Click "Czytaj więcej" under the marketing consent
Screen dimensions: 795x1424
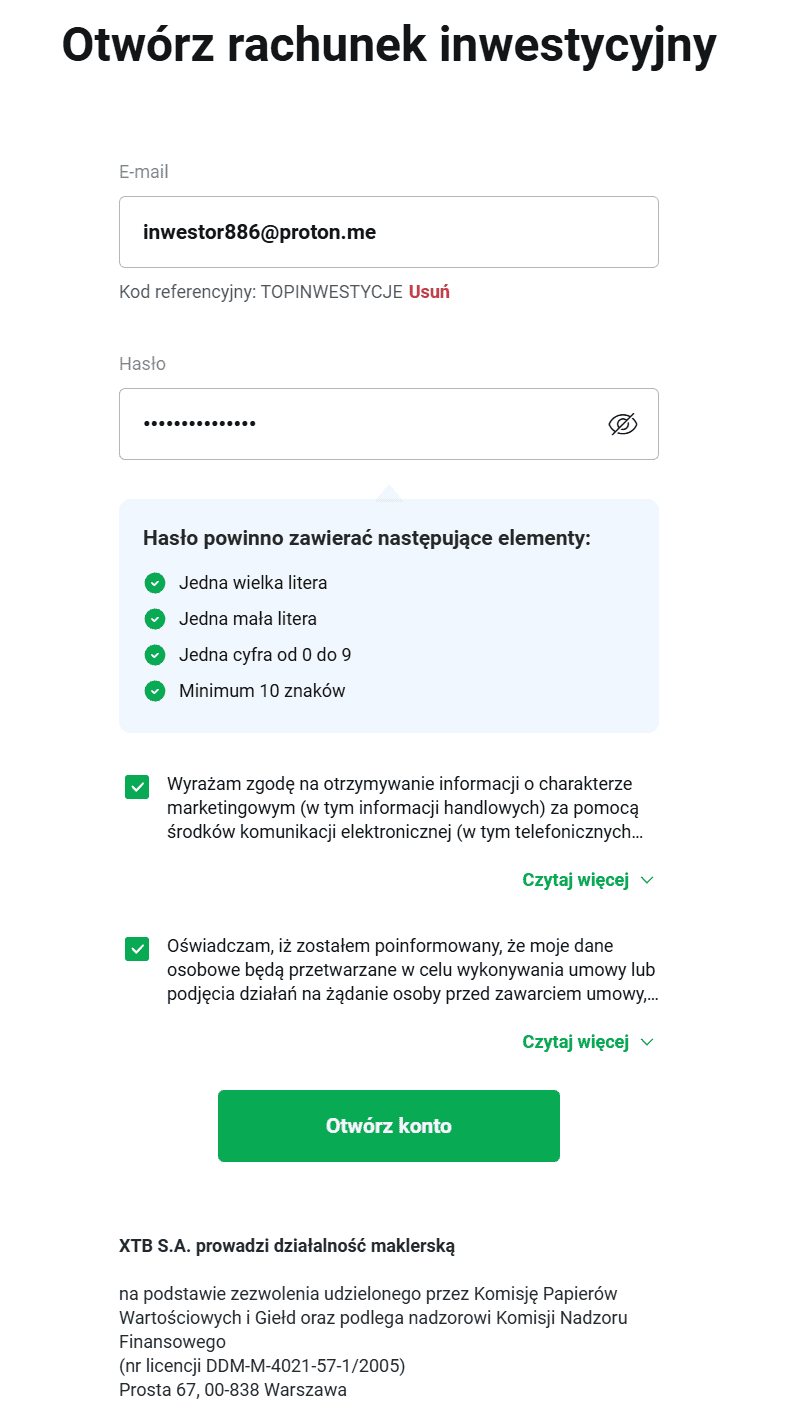[575, 881]
